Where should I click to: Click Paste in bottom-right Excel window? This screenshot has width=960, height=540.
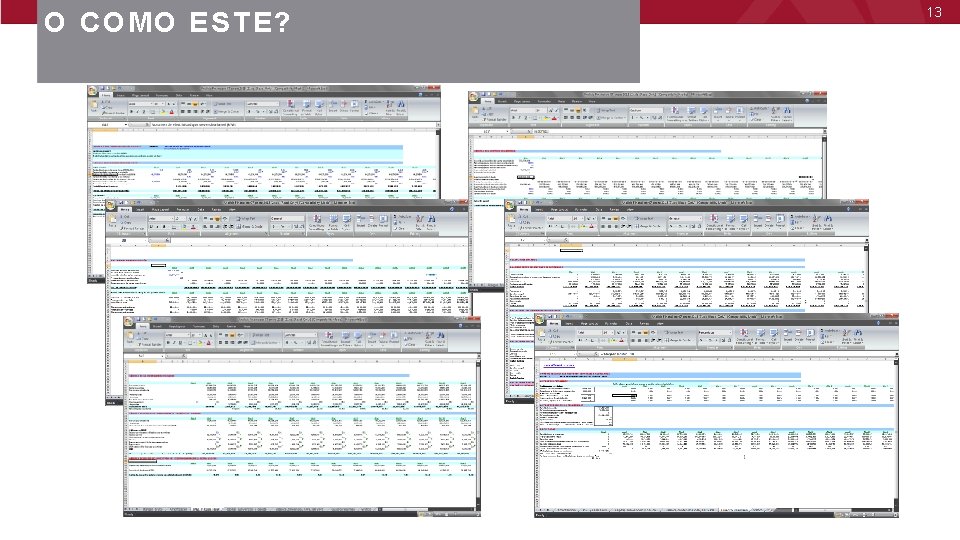pos(541,336)
